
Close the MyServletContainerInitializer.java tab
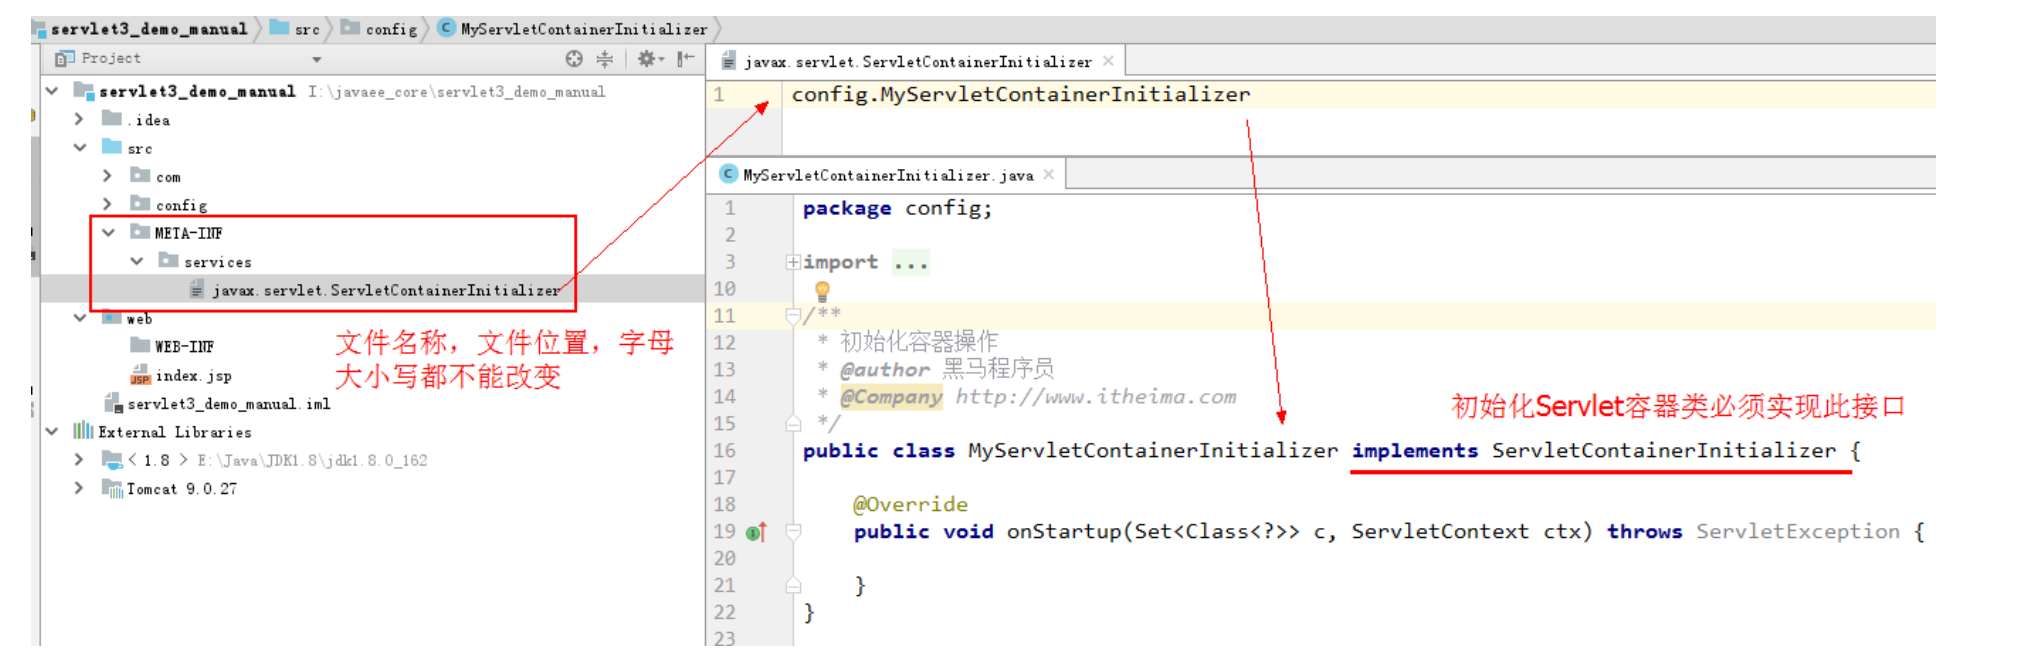[x=1048, y=174]
